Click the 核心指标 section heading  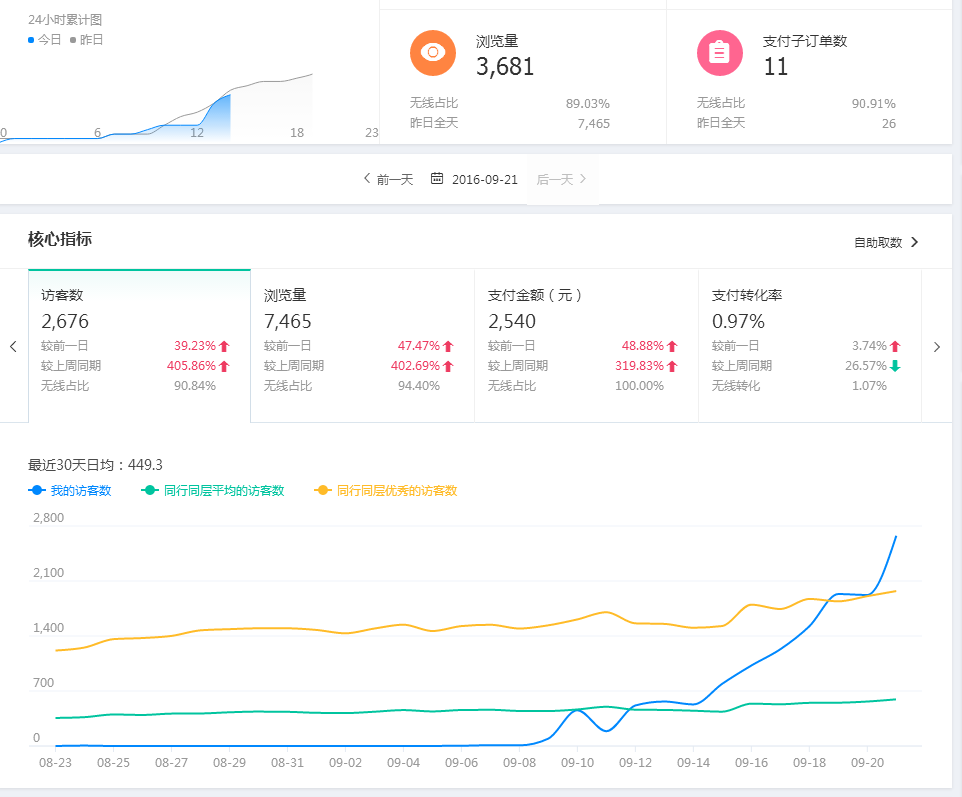pyautogui.click(x=60, y=239)
